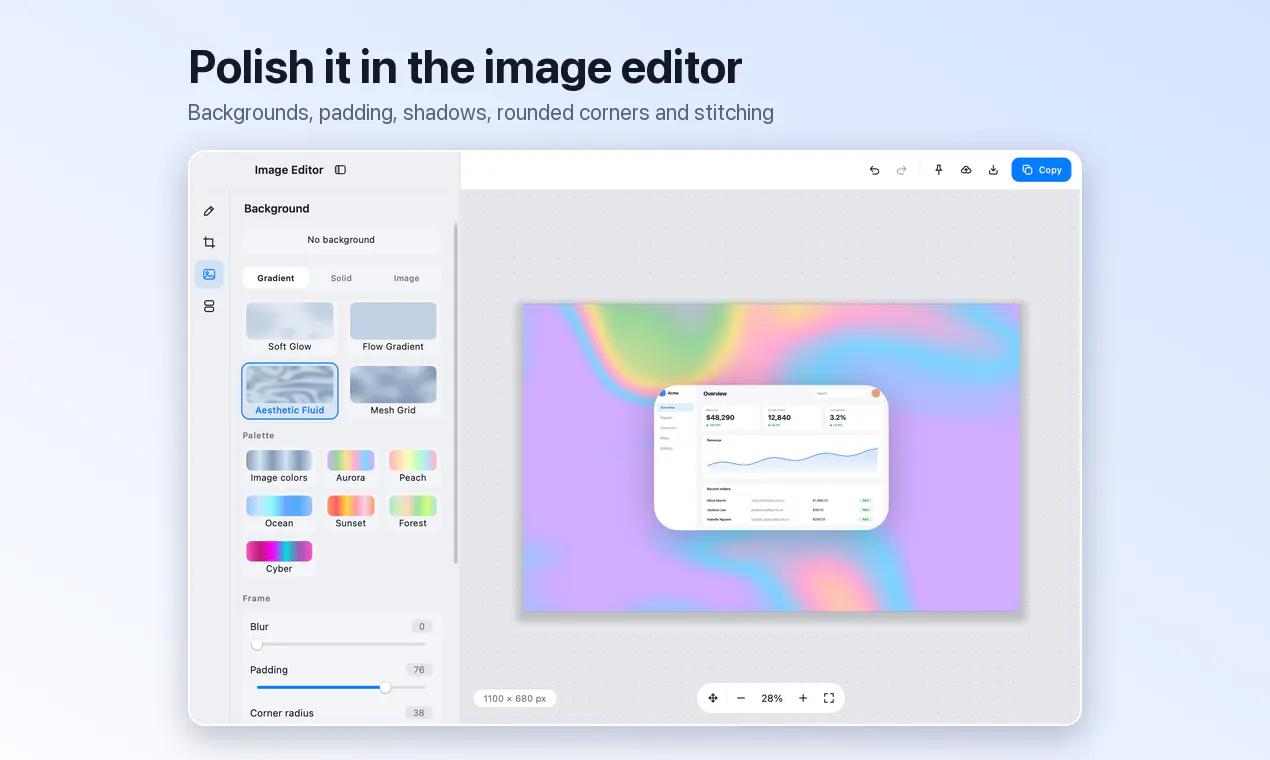1270x760 pixels.
Task: Click the Background section heading
Action: pyautogui.click(x=277, y=209)
